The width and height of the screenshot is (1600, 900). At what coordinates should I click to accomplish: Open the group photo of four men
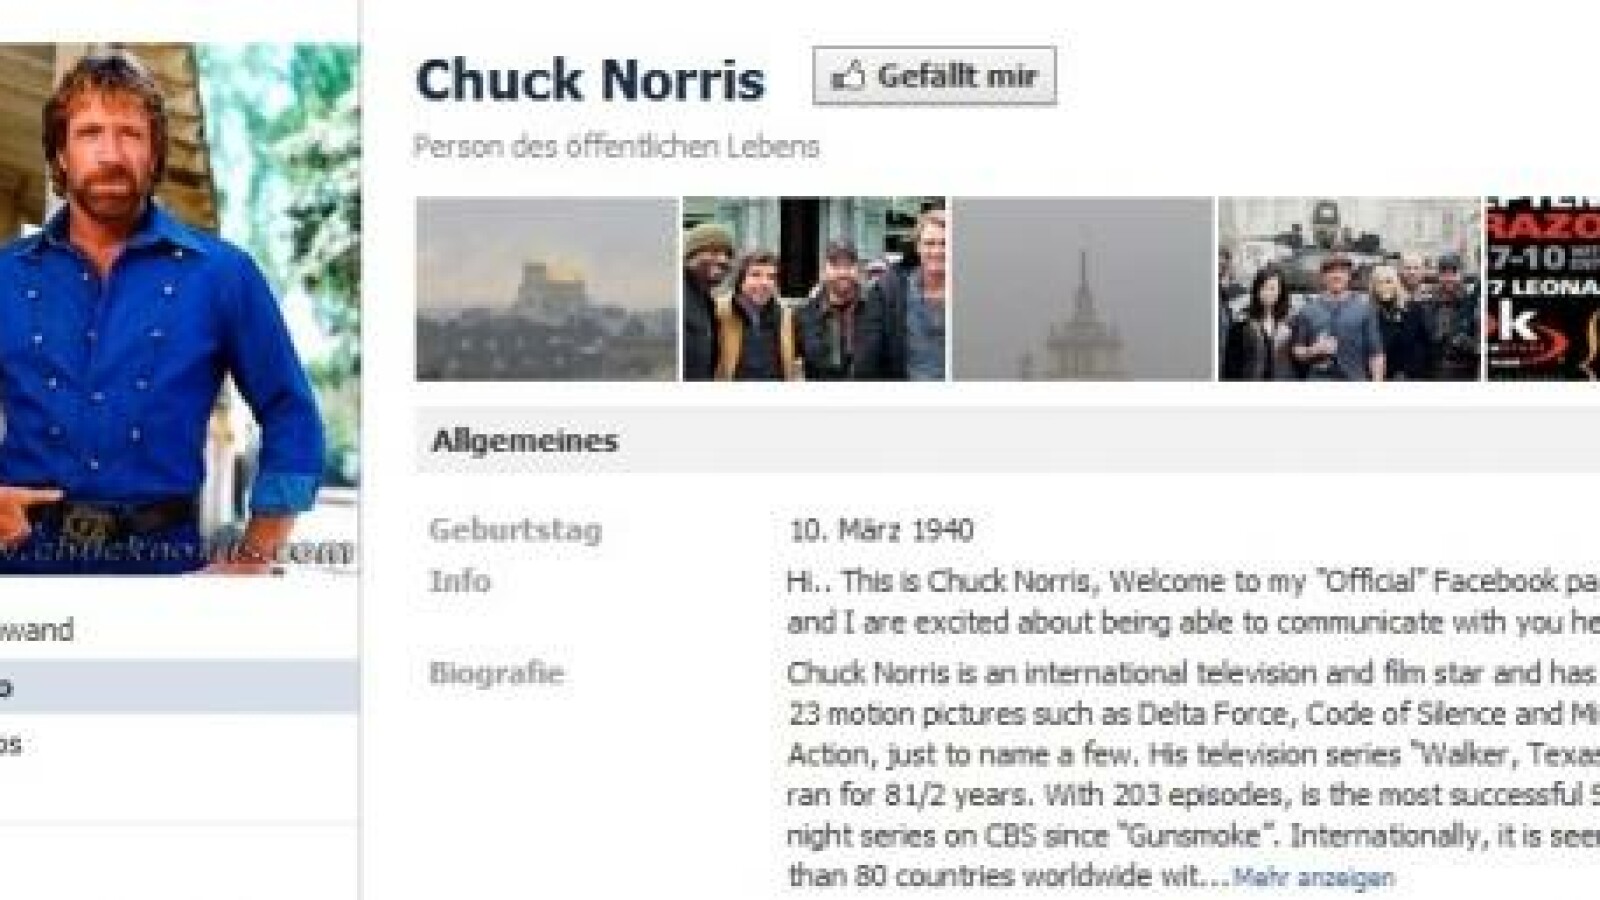[814, 289]
